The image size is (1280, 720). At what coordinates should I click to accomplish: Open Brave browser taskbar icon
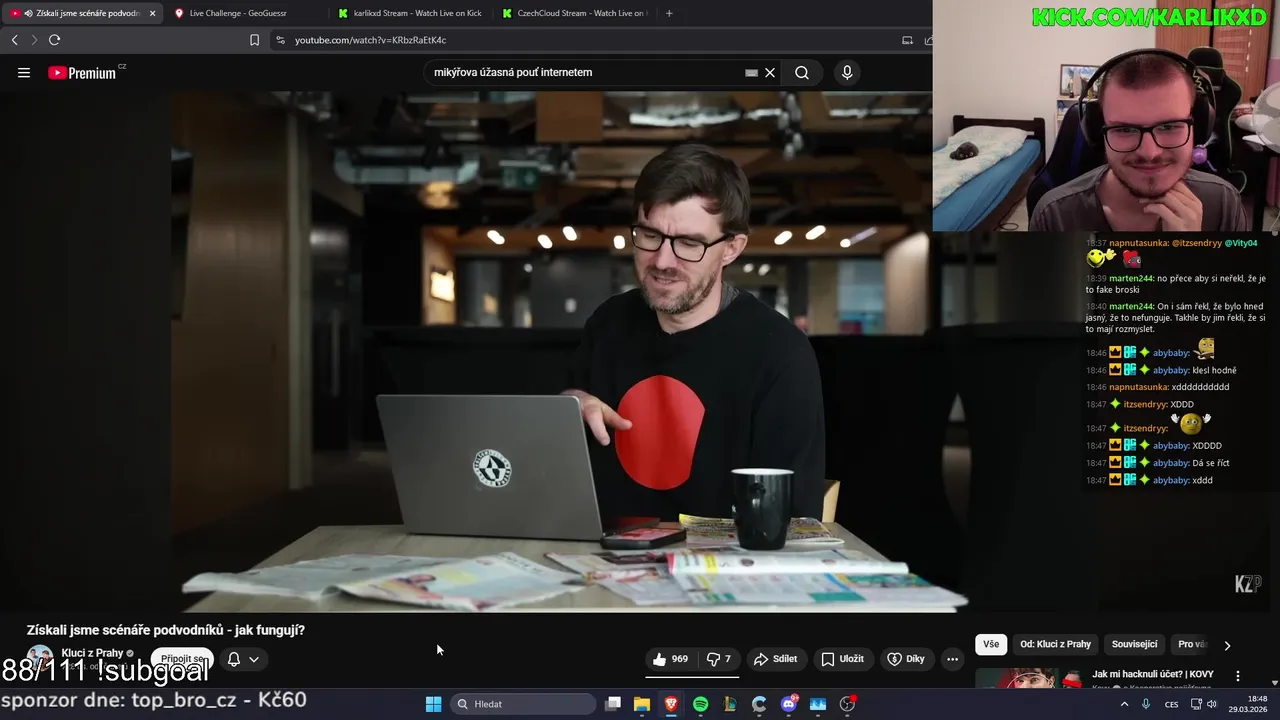(671, 704)
